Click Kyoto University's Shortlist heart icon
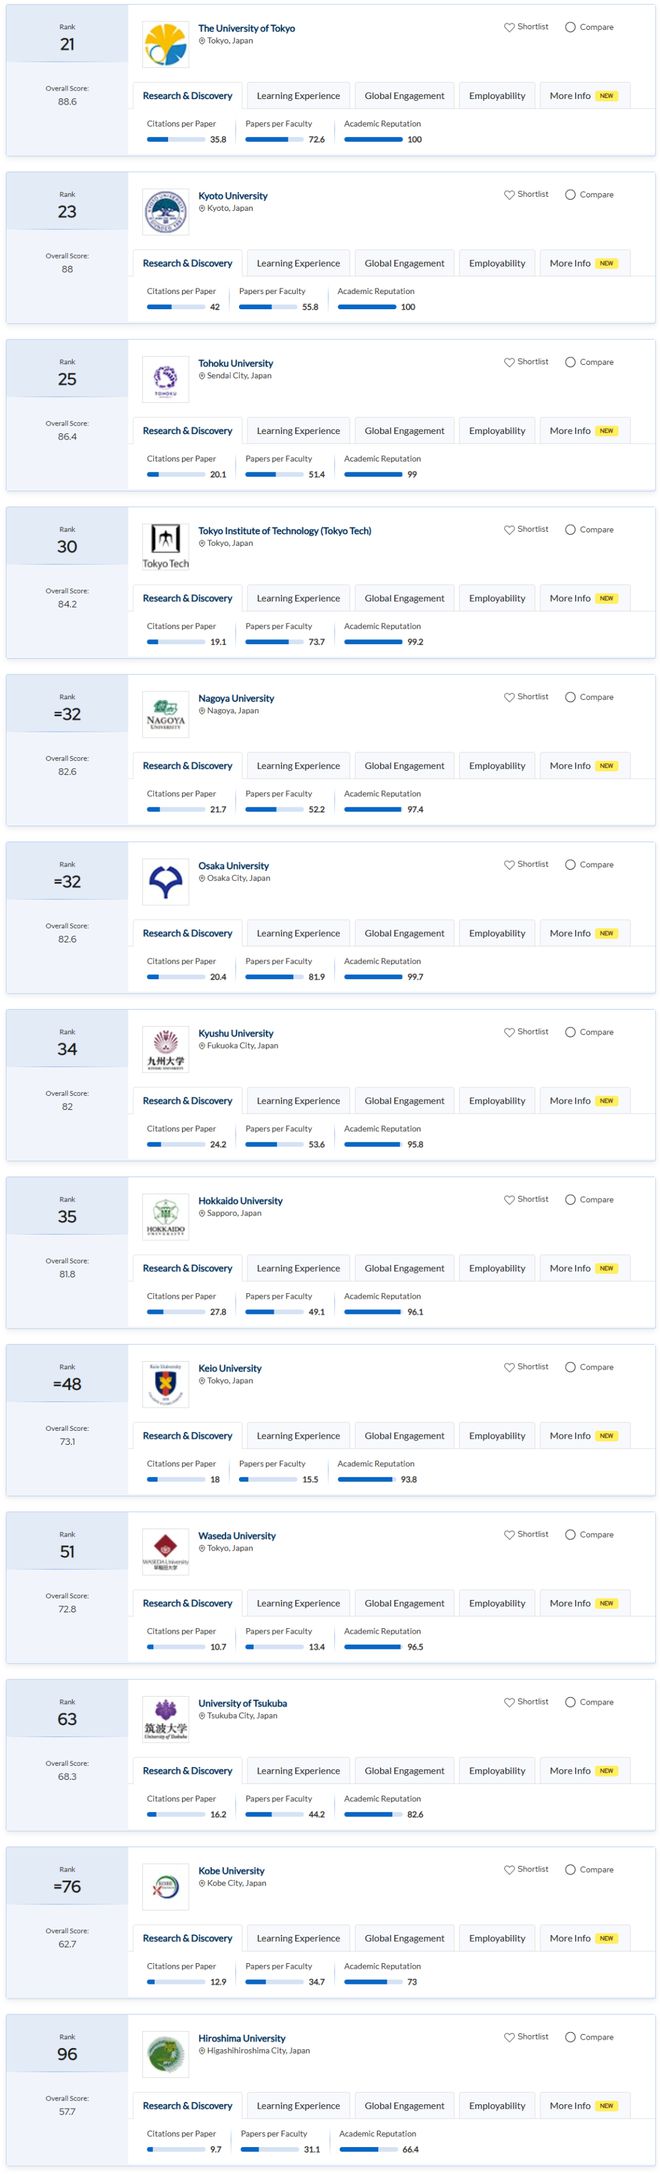 point(509,195)
